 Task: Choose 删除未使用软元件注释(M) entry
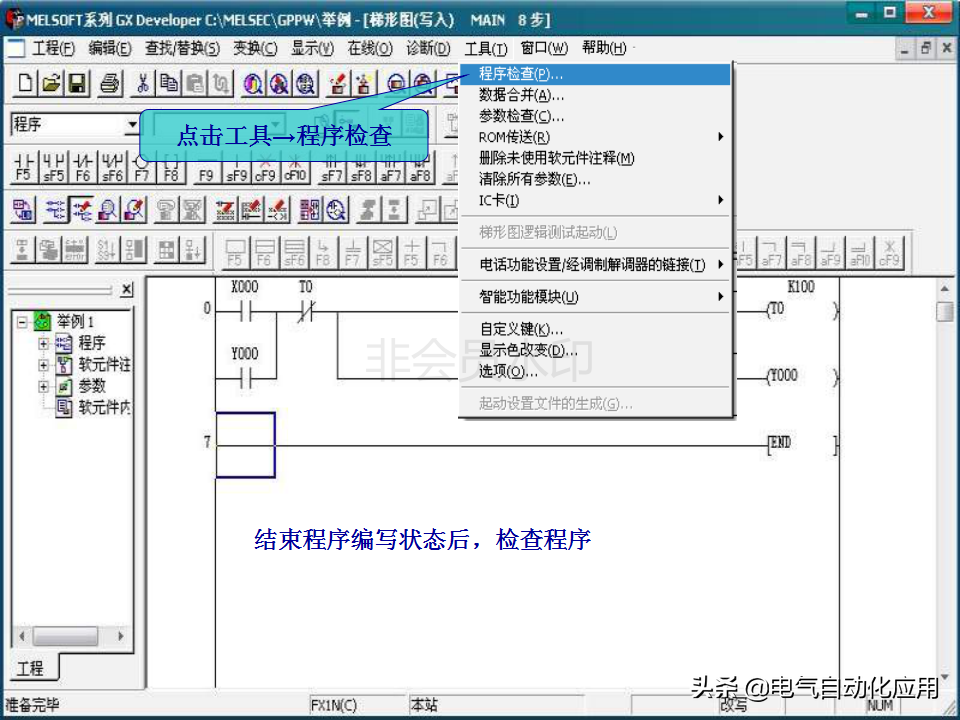(x=594, y=158)
